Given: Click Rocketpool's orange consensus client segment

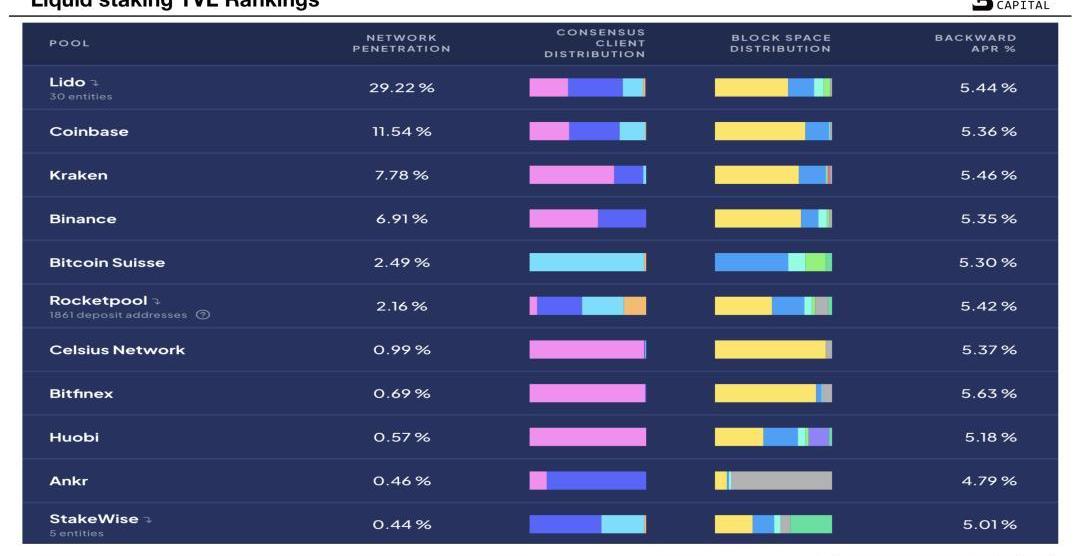Looking at the screenshot, I should [x=635, y=306].
